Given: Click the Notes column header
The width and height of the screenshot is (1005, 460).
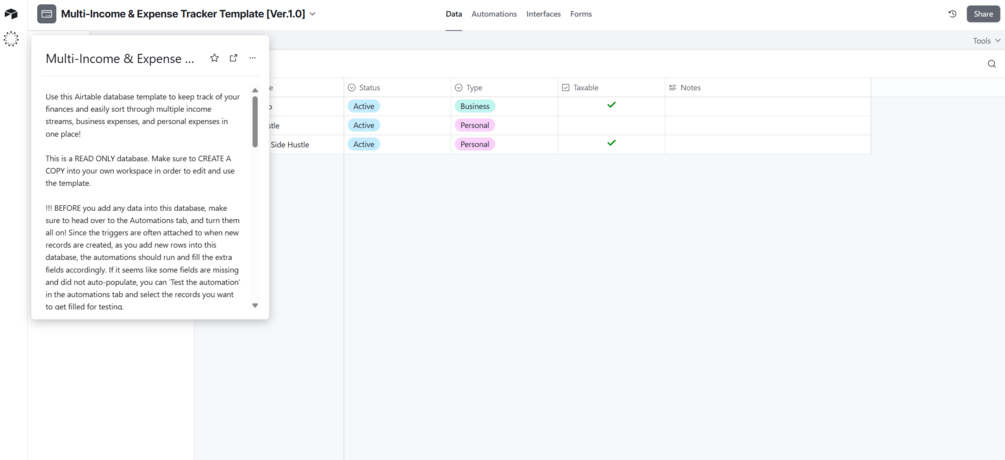Looking at the screenshot, I should 768,88.
